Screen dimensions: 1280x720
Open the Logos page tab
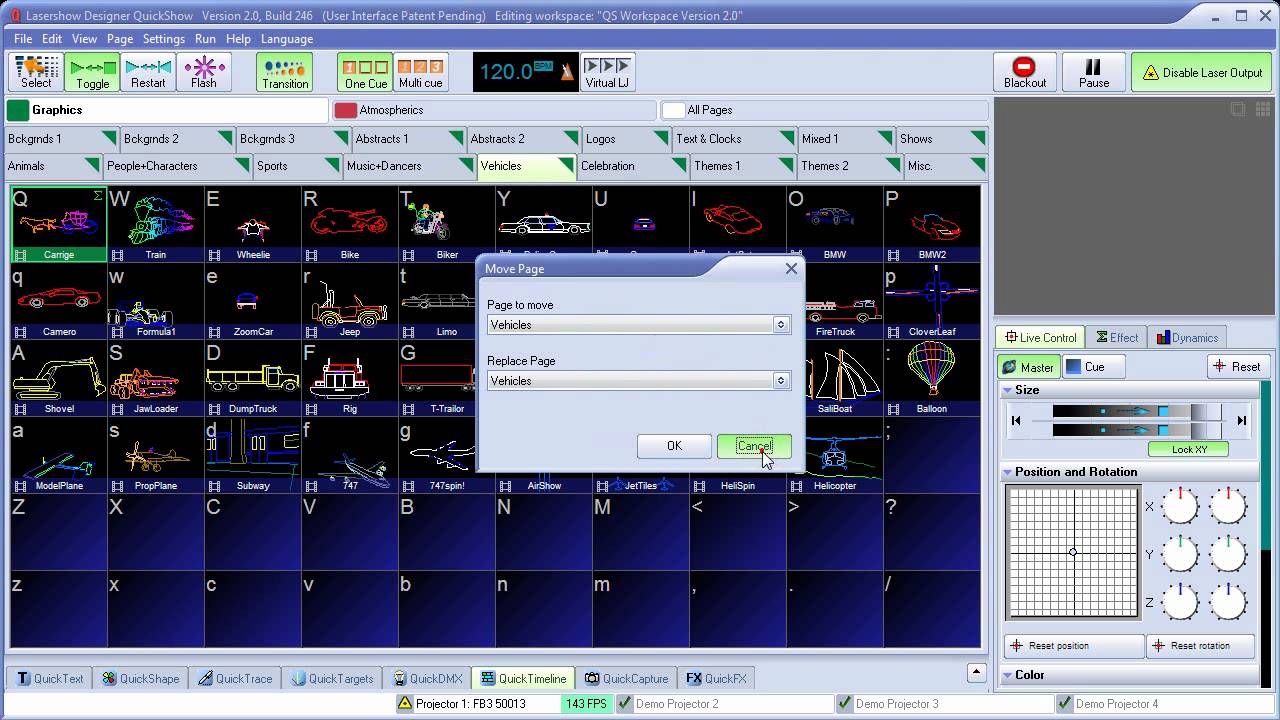pos(625,139)
